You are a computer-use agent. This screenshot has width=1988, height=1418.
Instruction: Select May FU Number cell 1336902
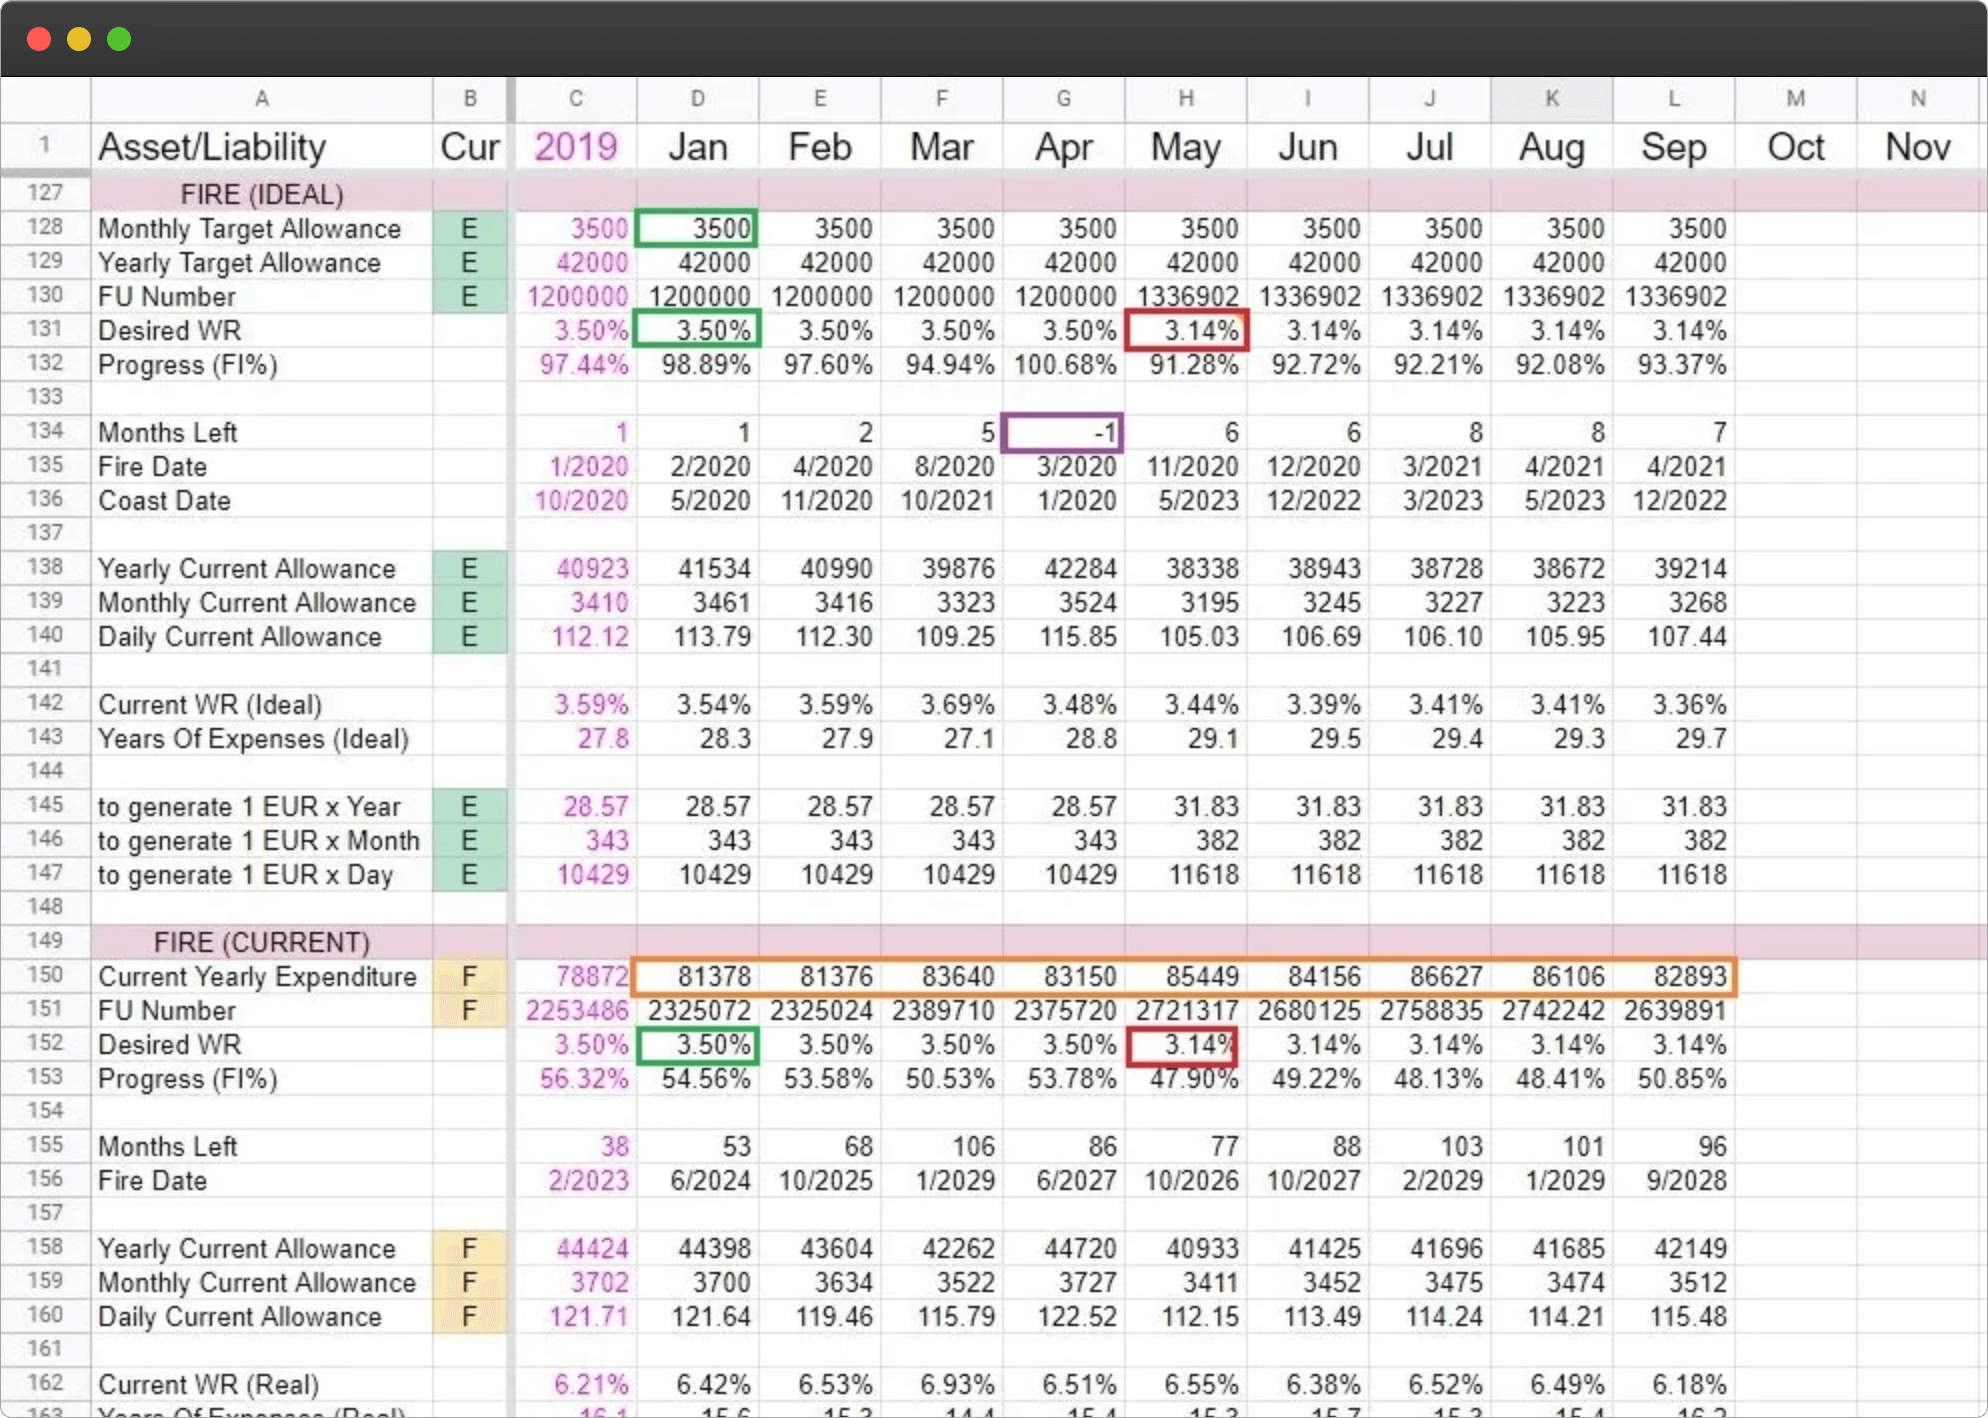(1186, 296)
